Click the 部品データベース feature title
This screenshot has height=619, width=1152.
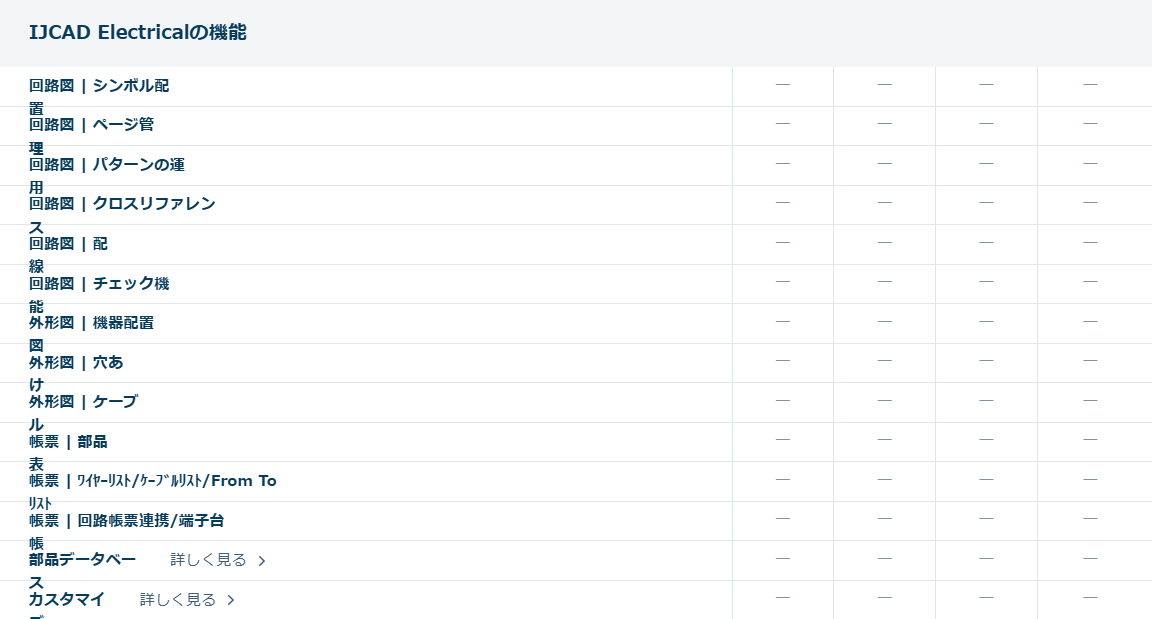pyautogui.click(x=82, y=560)
